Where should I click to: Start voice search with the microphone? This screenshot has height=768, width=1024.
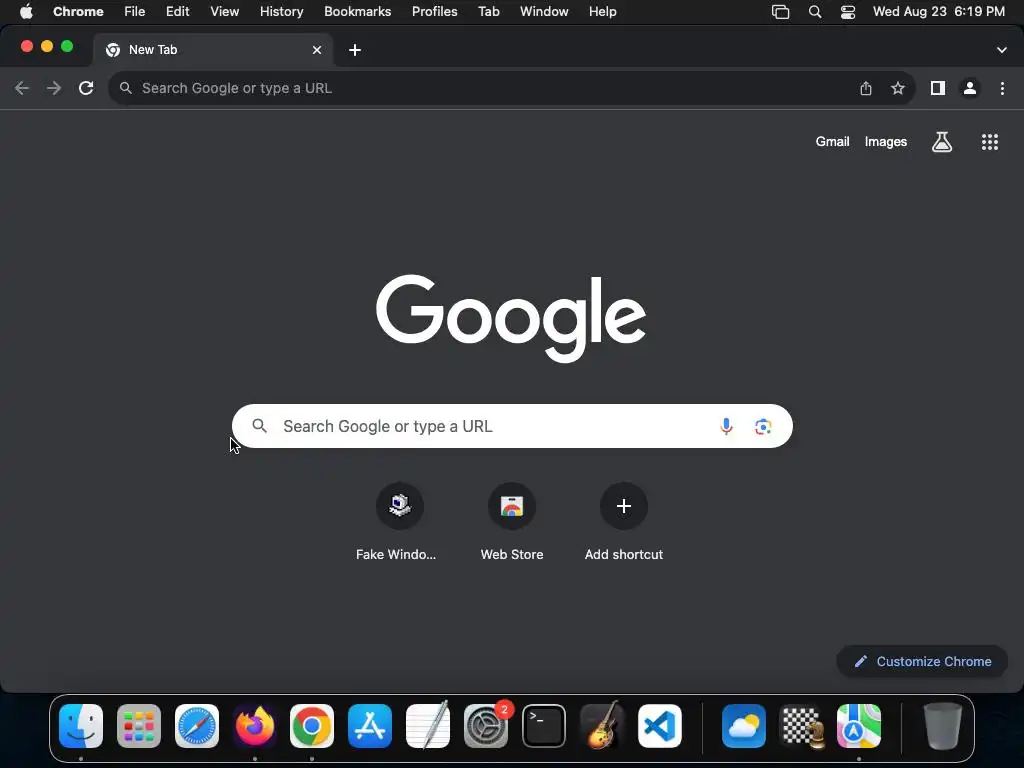[x=726, y=426]
